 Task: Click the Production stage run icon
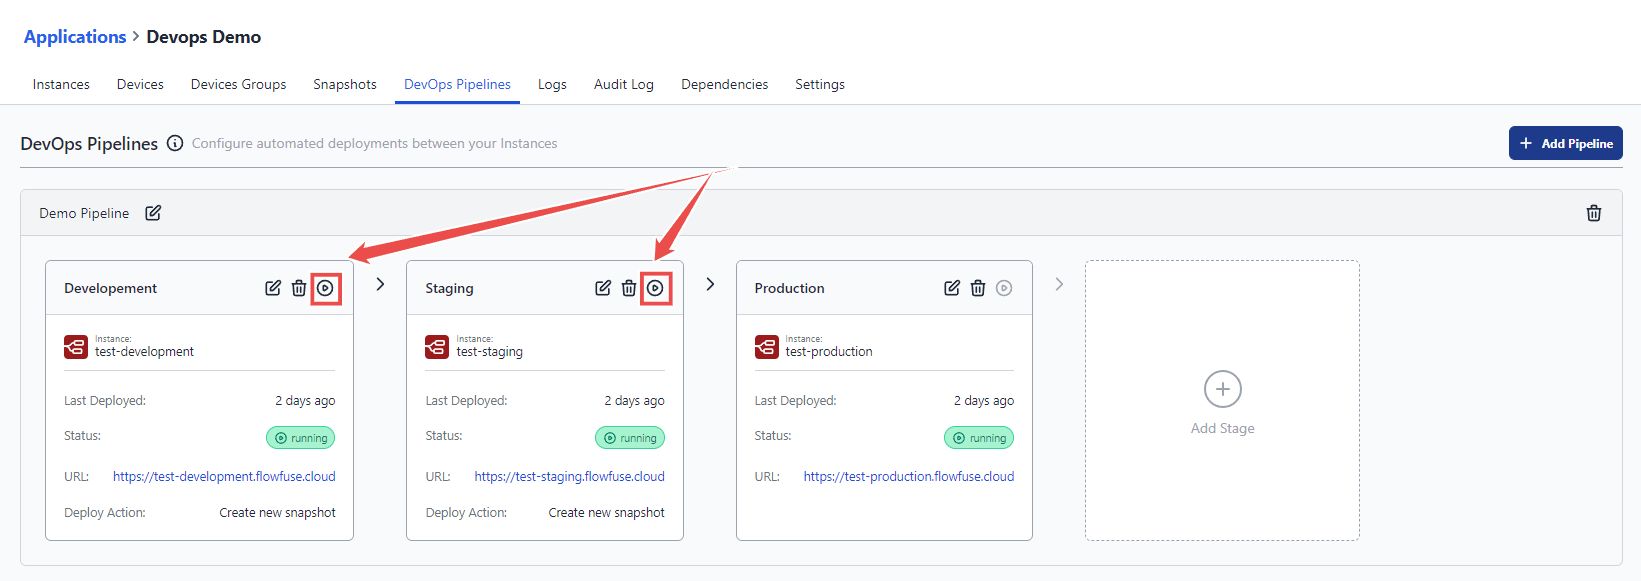(x=1004, y=288)
